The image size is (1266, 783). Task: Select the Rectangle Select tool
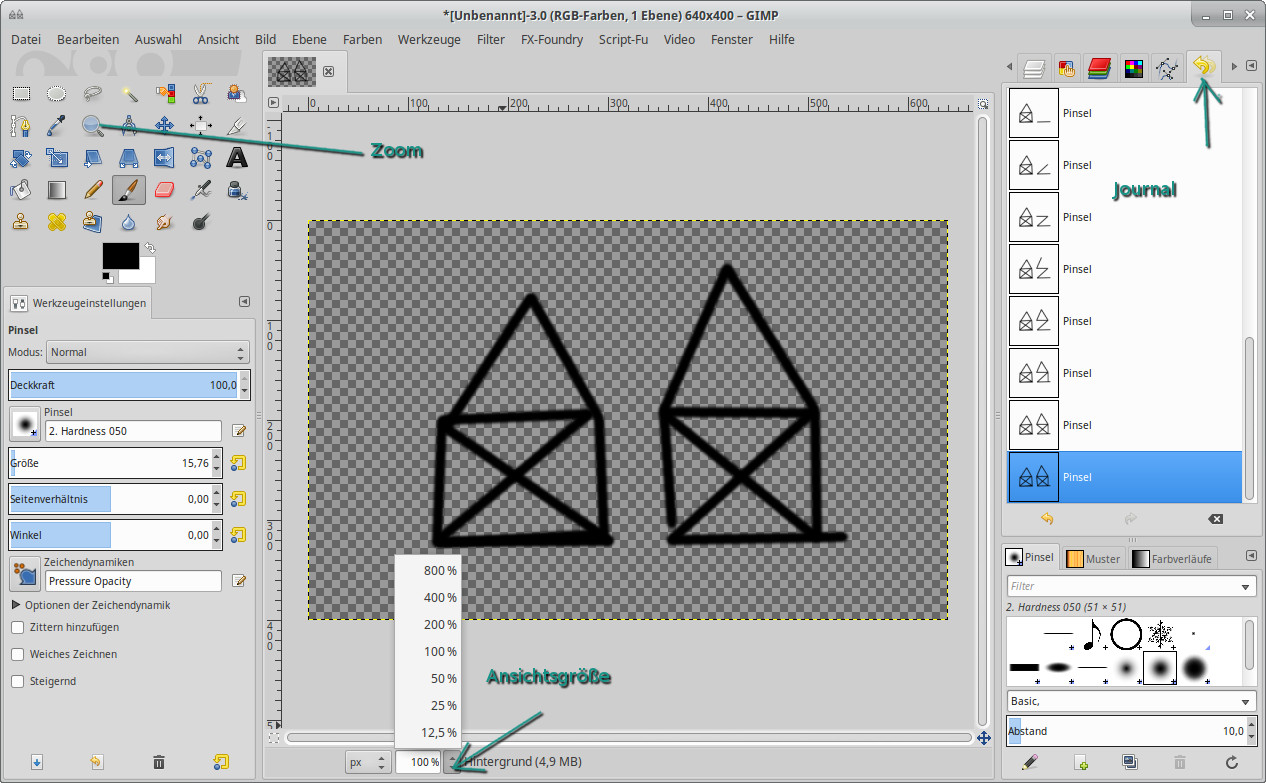21,94
